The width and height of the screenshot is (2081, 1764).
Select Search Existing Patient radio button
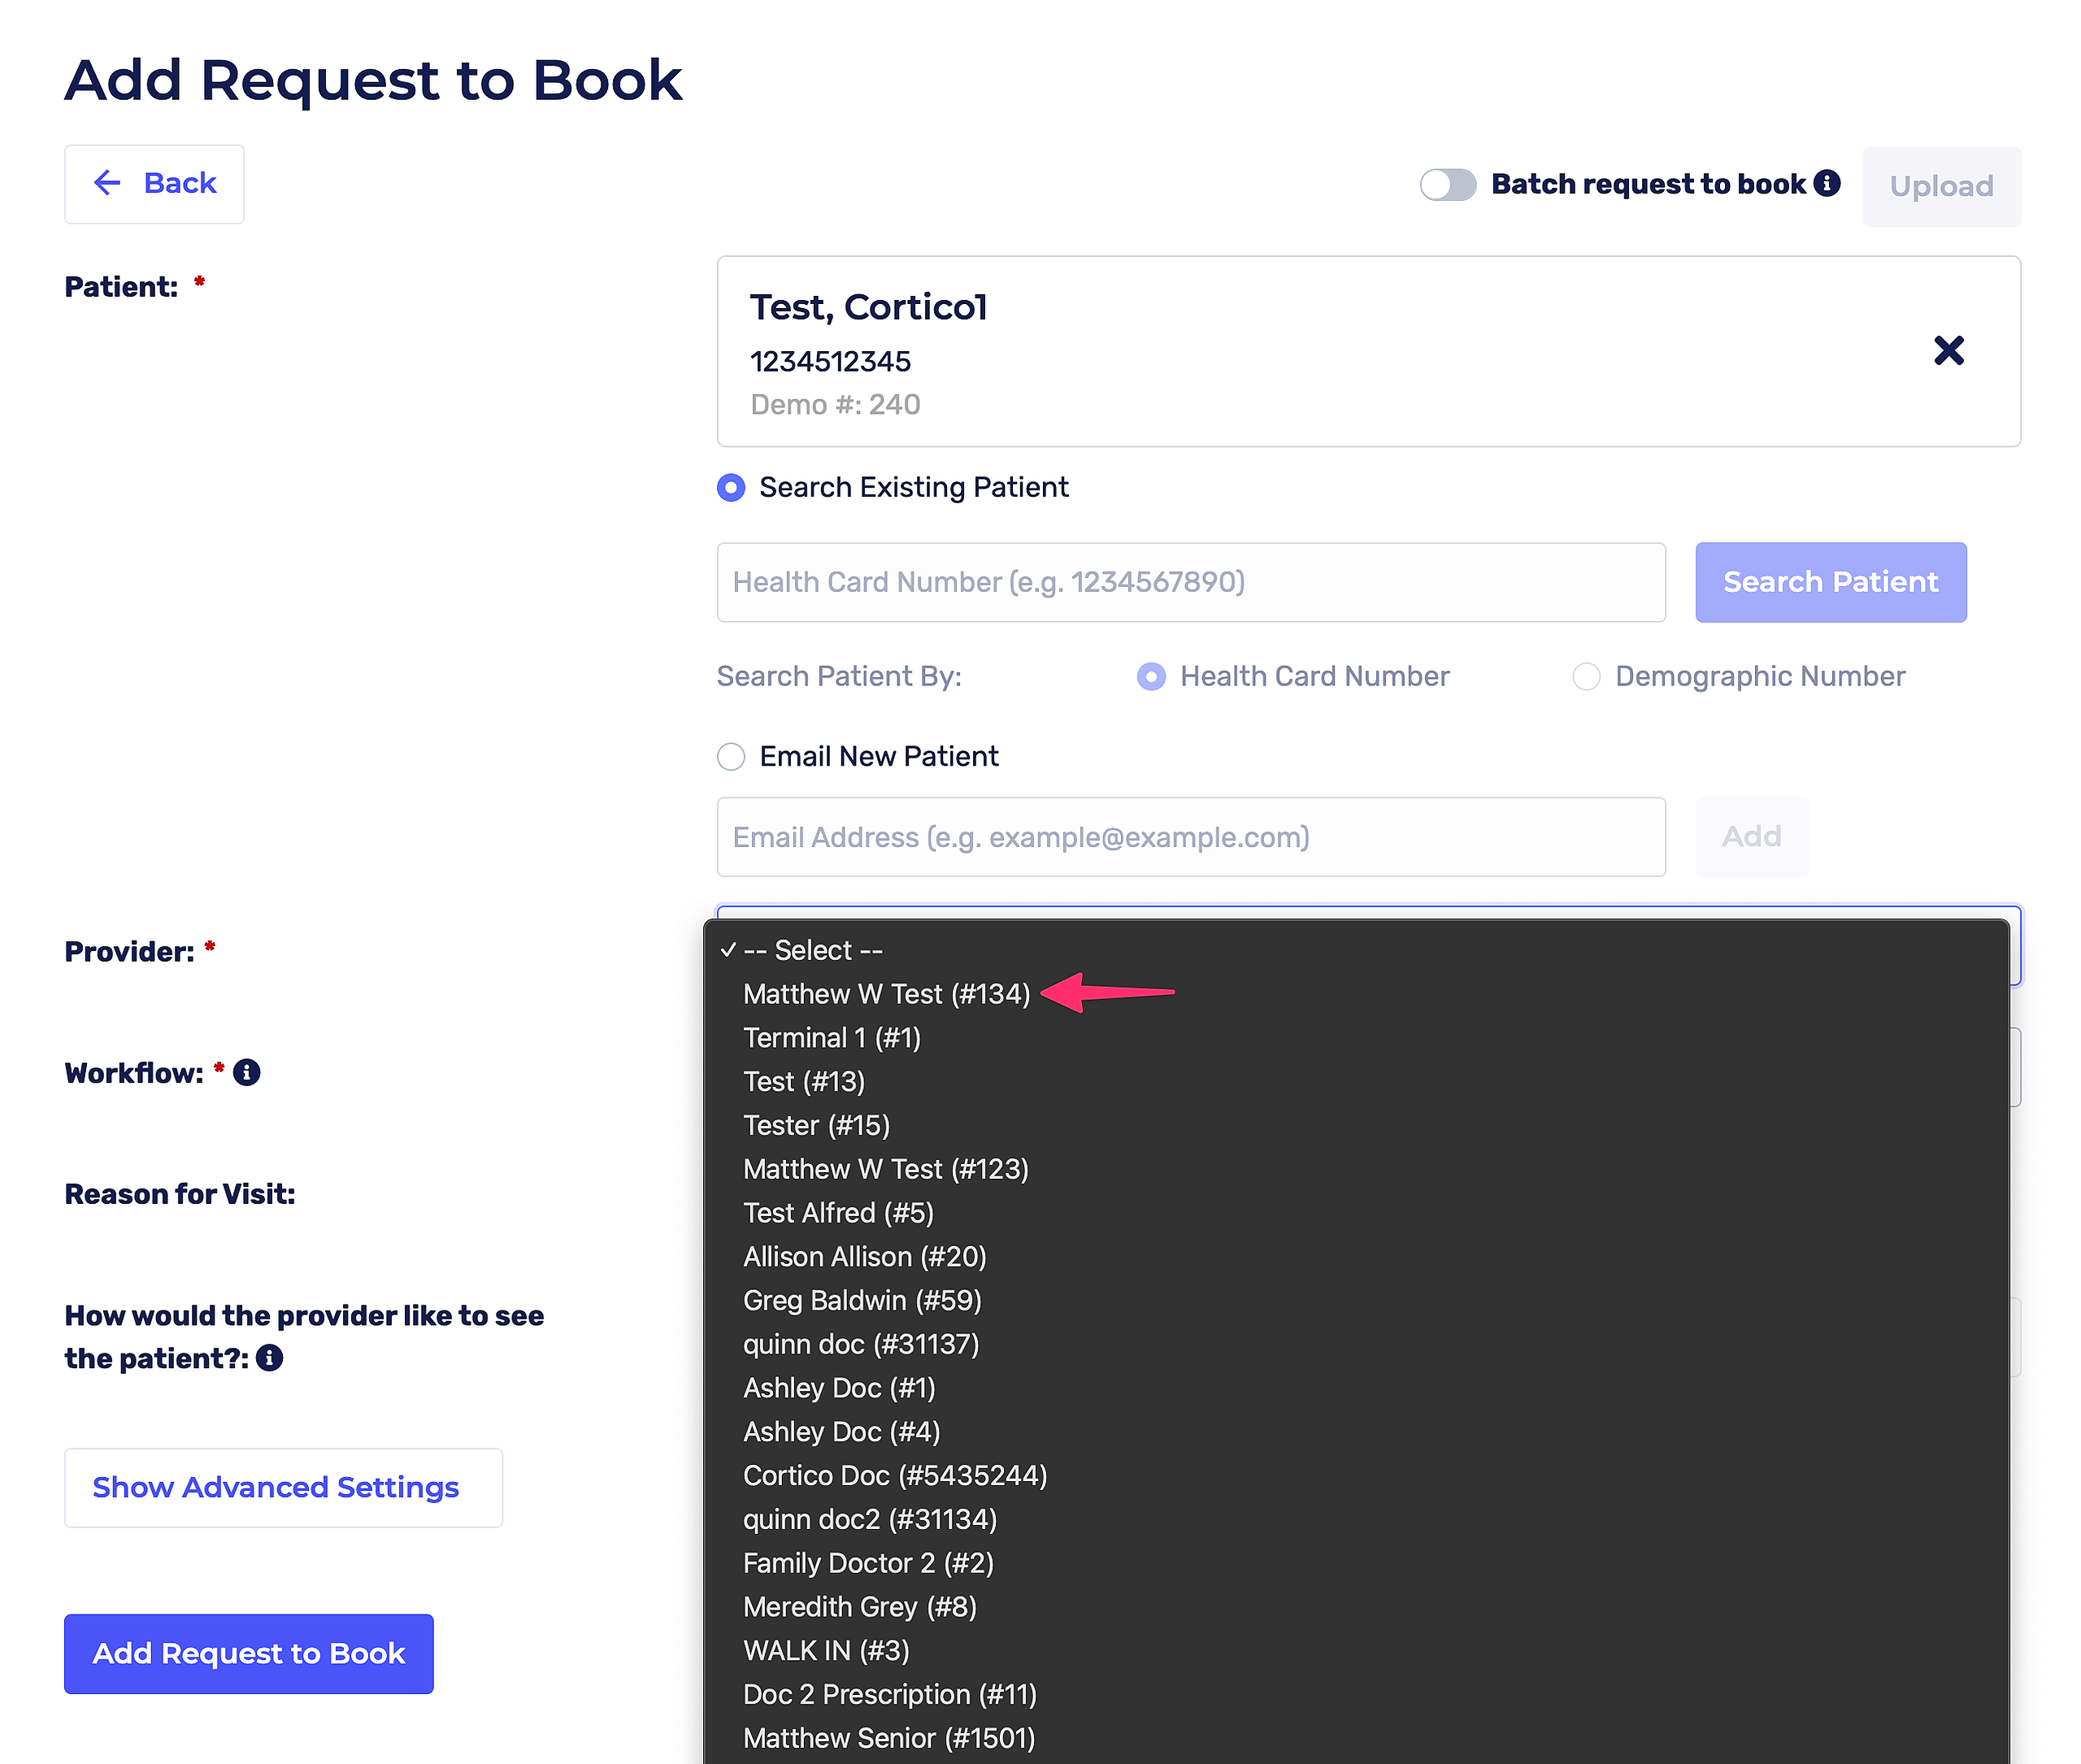coord(731,488)
